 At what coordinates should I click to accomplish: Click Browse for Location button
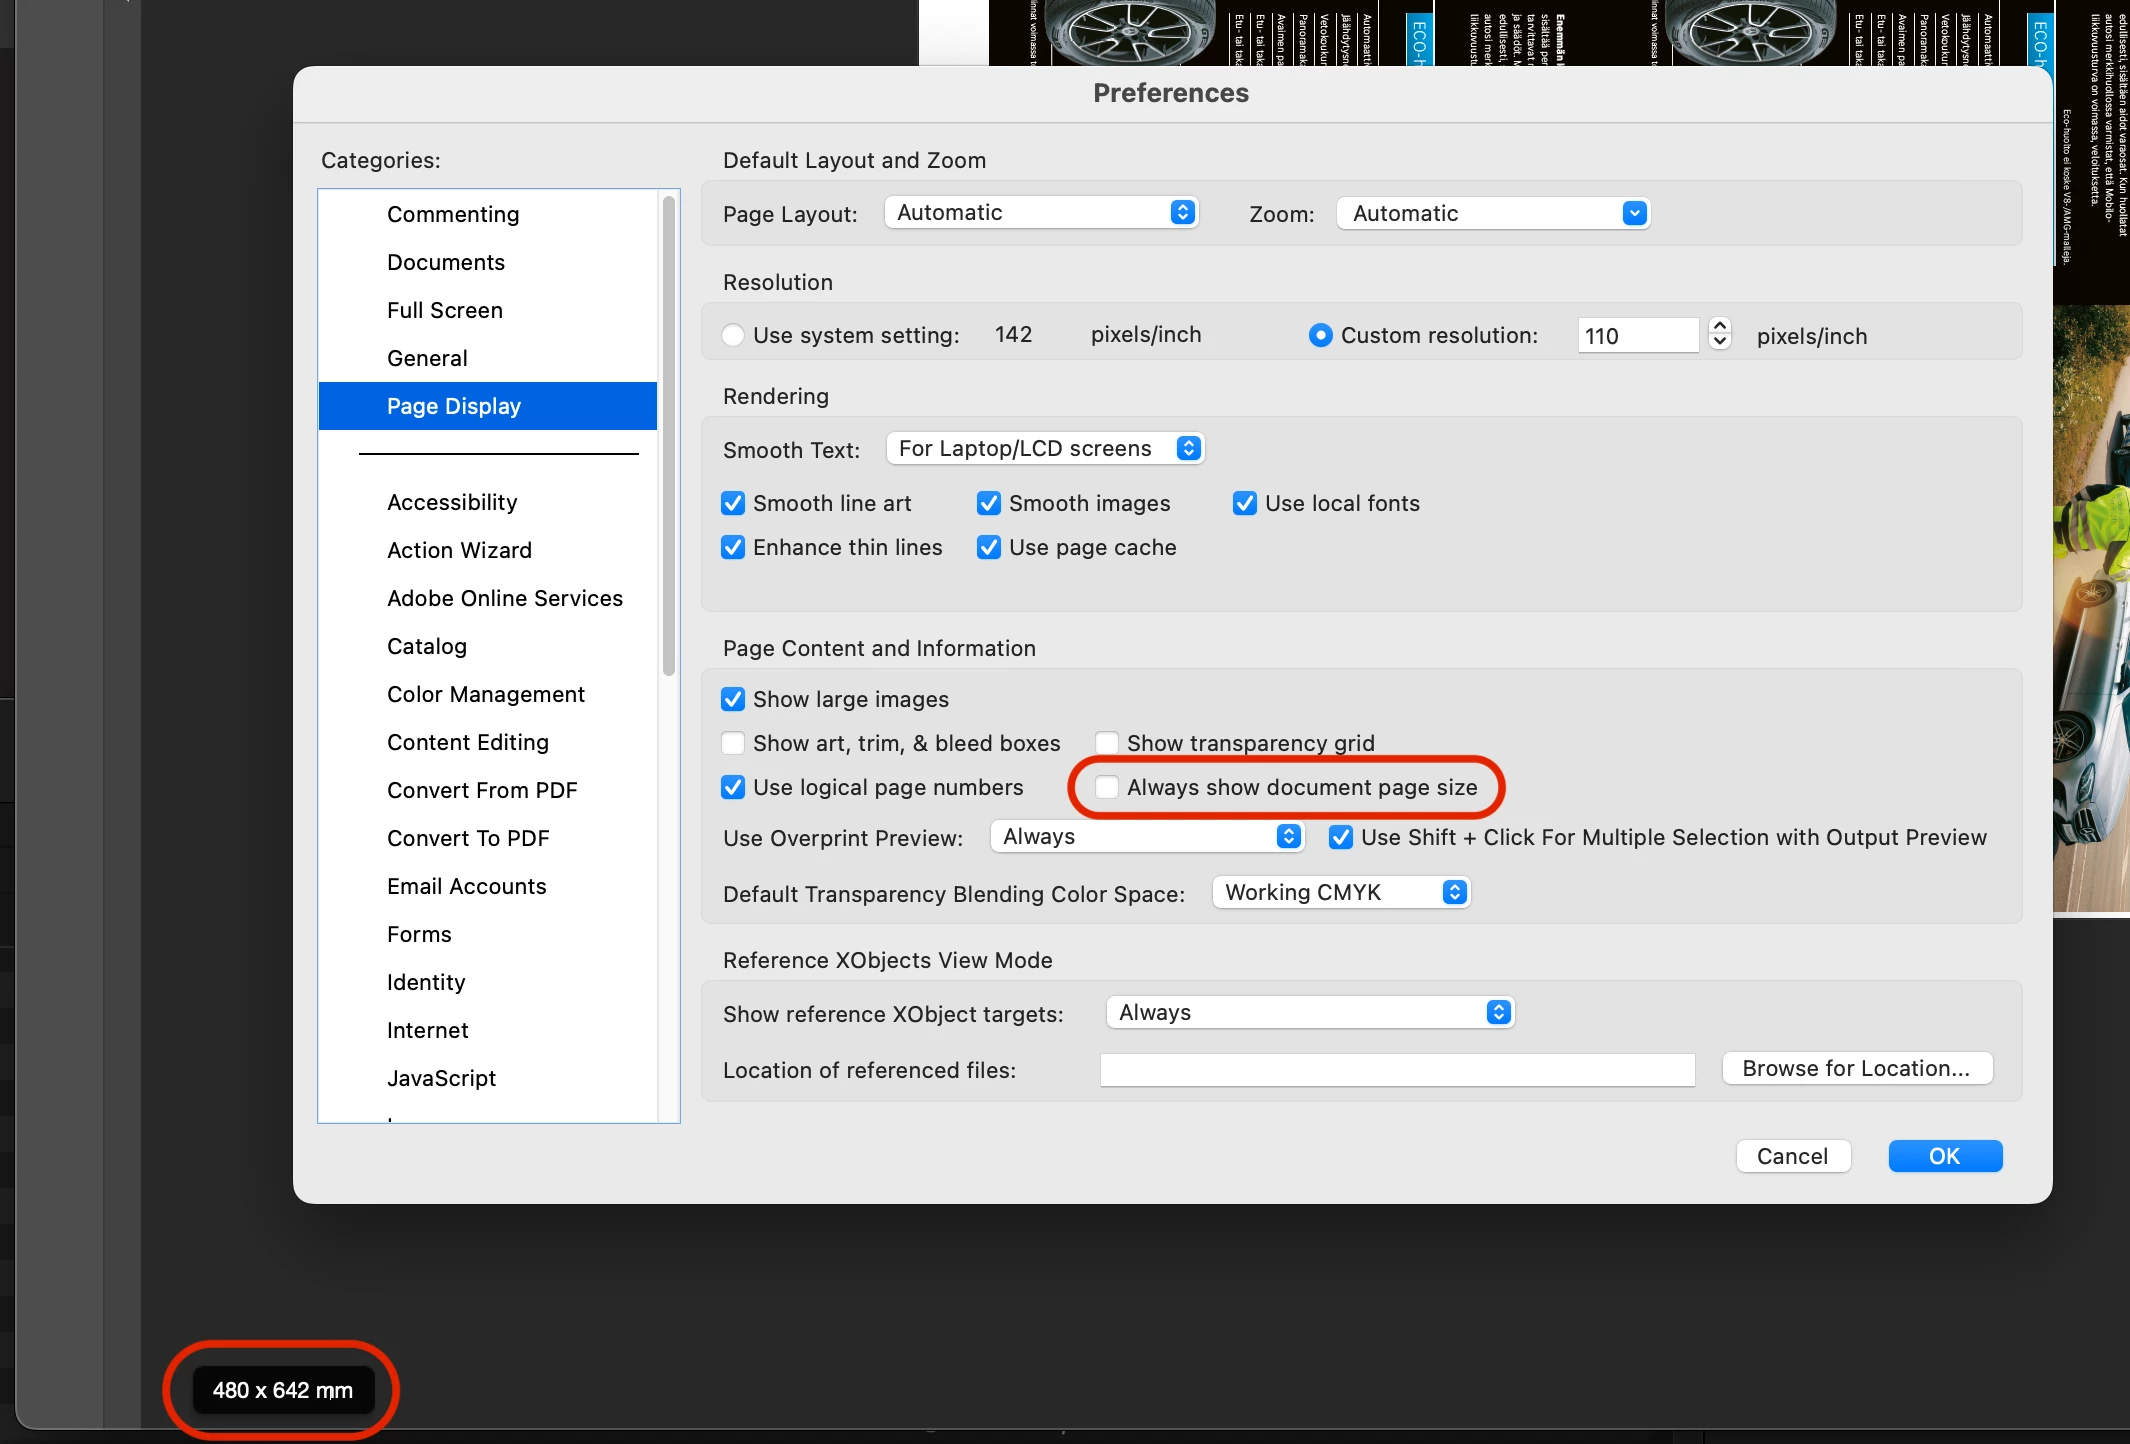(x=1856, y=1068)
